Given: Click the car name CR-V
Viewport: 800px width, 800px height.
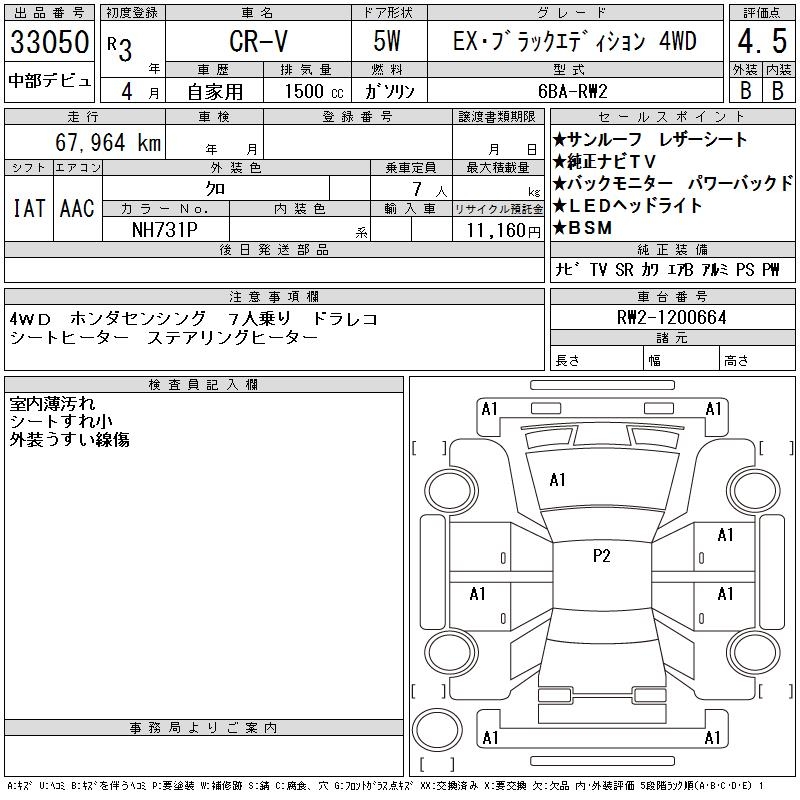Looking at the screenshot, I should pos(258,41).
